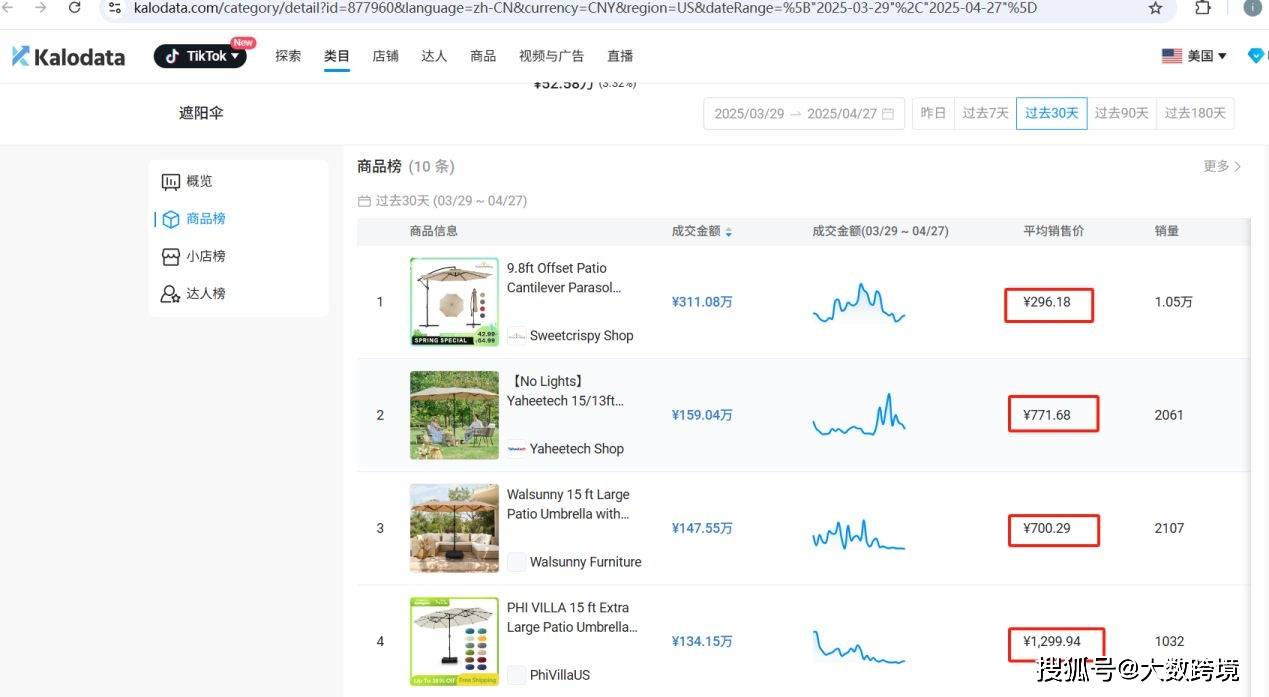The height and width of the screenshot is (697, 1269).
Task: Open the Walsunny umbrella product thumbnail
Action: click(x=454, y=528)
